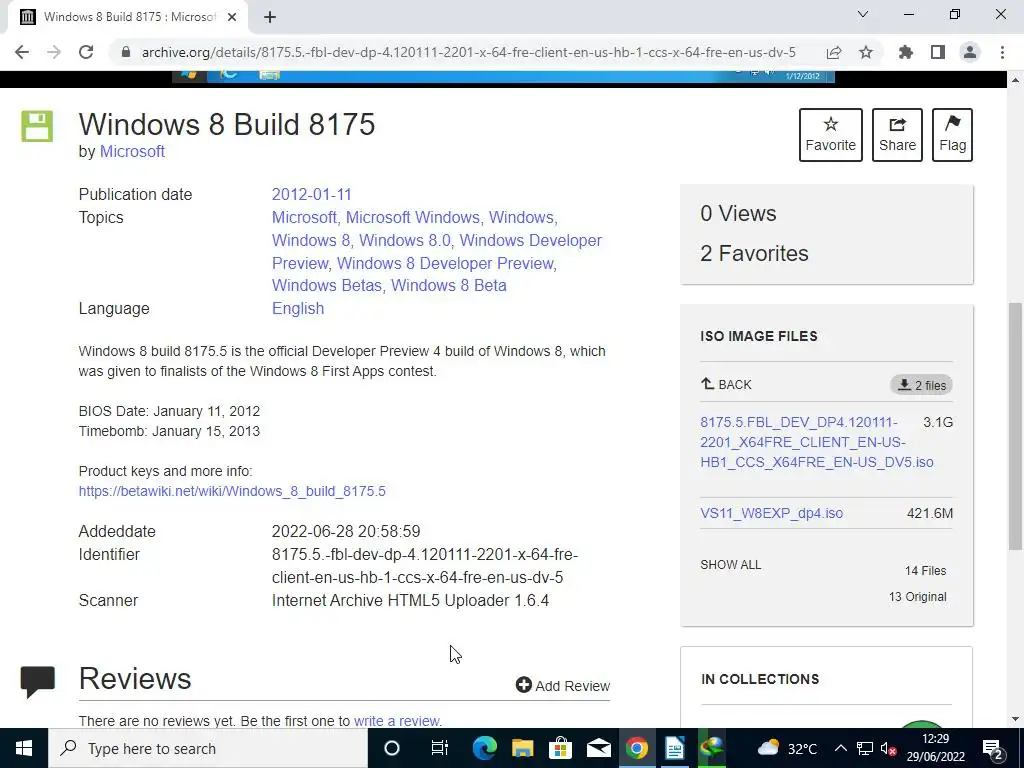
Task: Expand the system tray hidden icons chevron
Action: 841,748
